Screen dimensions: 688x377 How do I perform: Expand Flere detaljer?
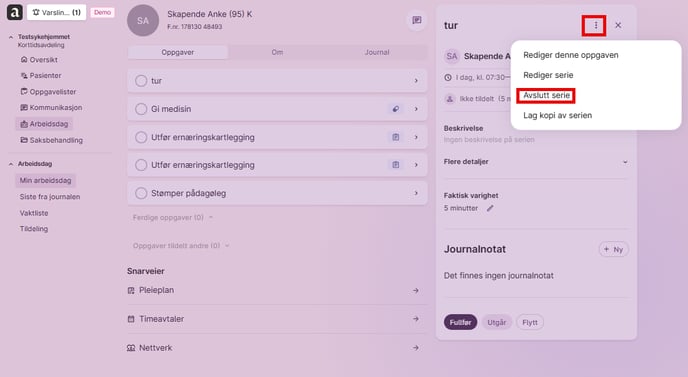(536, 162)
